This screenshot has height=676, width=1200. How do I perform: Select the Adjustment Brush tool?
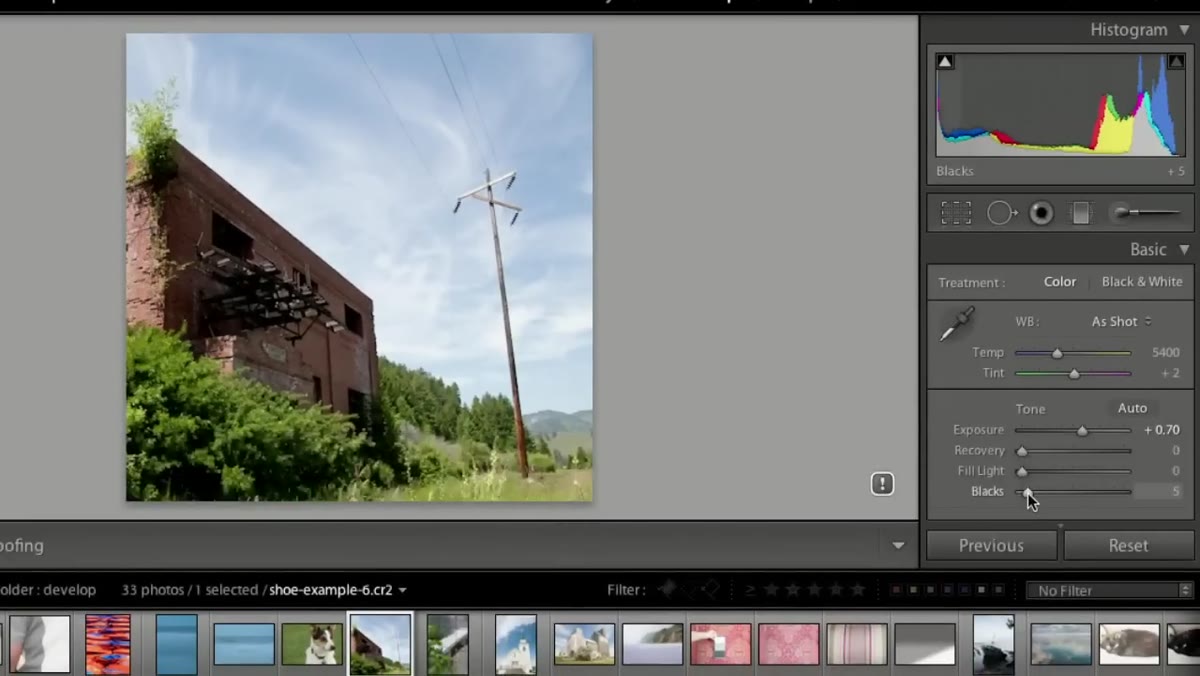[1145, 212]
